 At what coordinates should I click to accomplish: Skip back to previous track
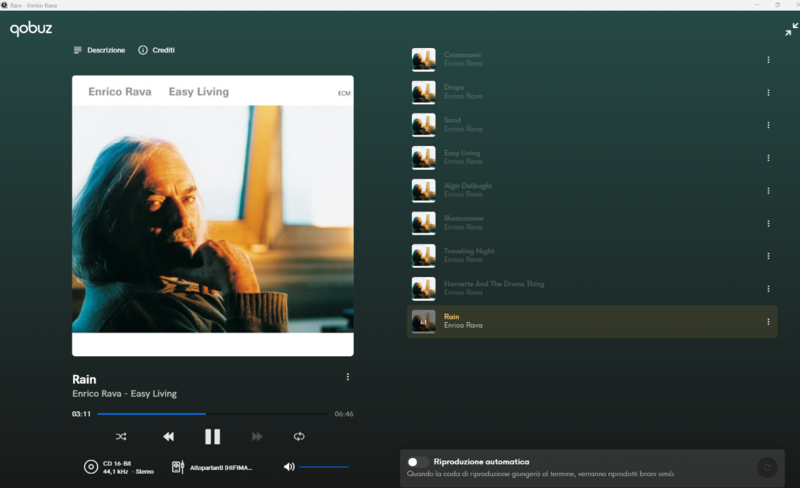(x=168, y=437)
